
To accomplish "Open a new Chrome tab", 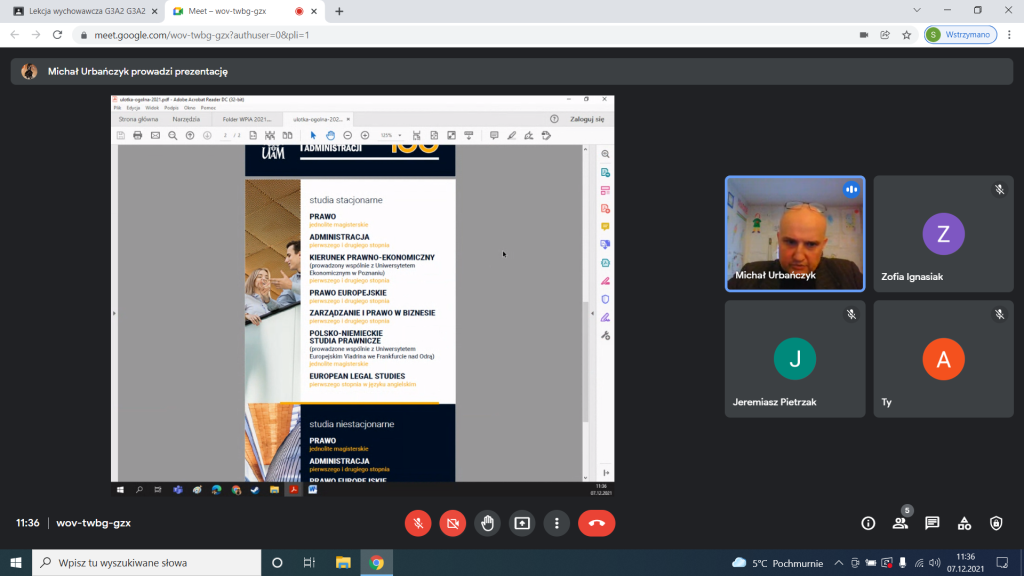I will [339, 11].
